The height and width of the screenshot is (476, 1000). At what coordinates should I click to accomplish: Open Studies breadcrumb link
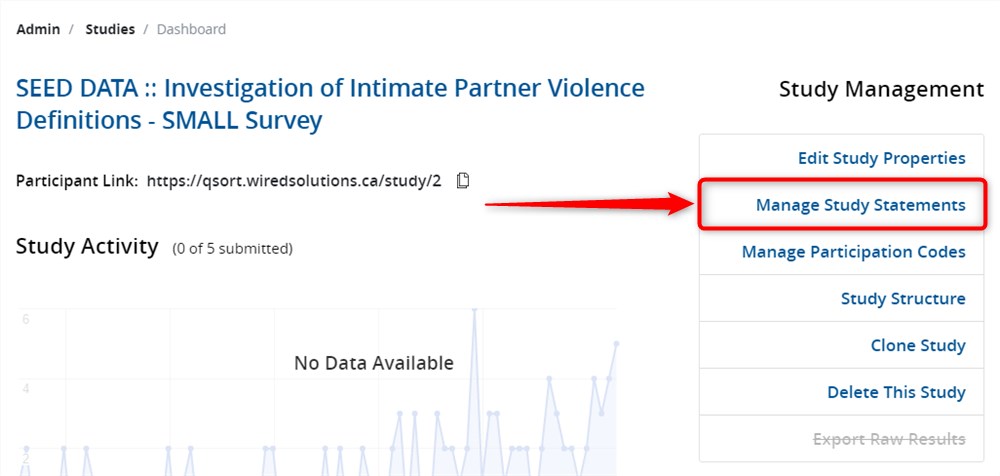click(110, 29)
